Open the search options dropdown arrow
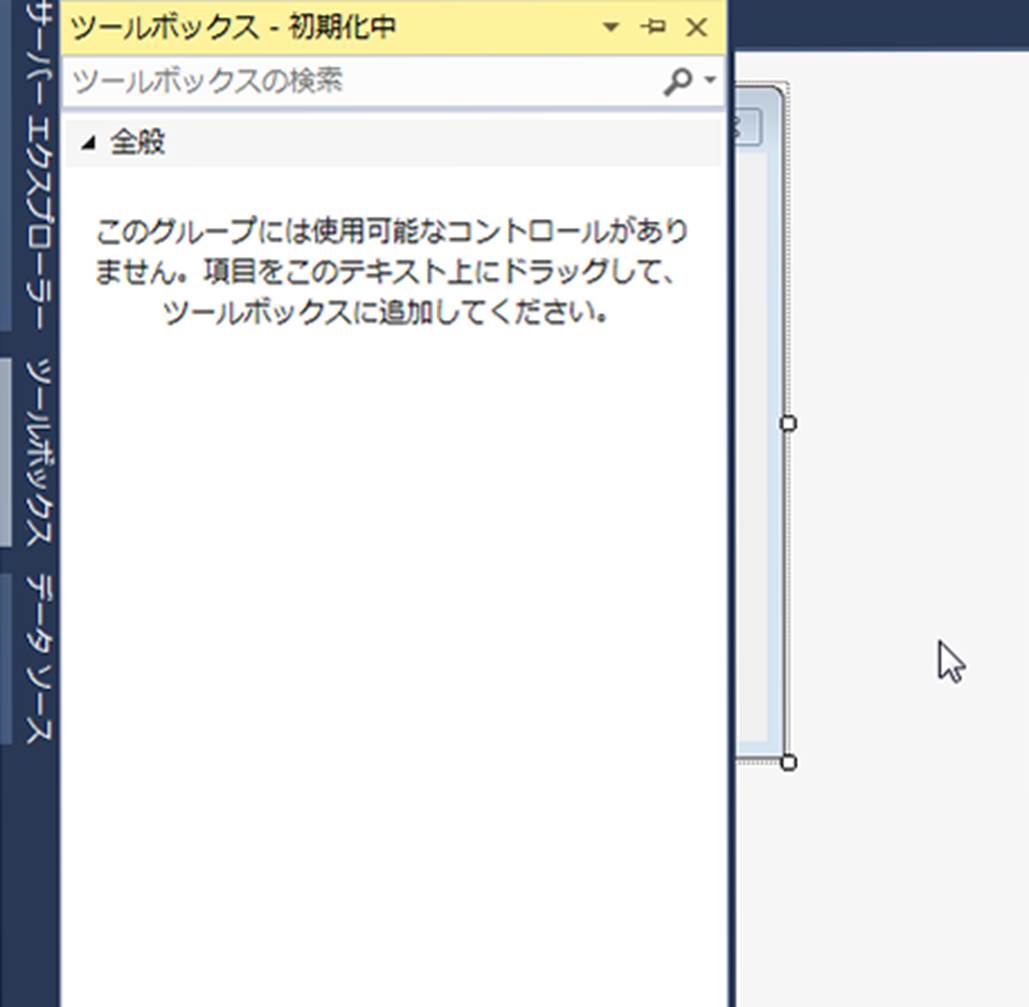Screen dimensions: 1029x1007 [711, 81]
